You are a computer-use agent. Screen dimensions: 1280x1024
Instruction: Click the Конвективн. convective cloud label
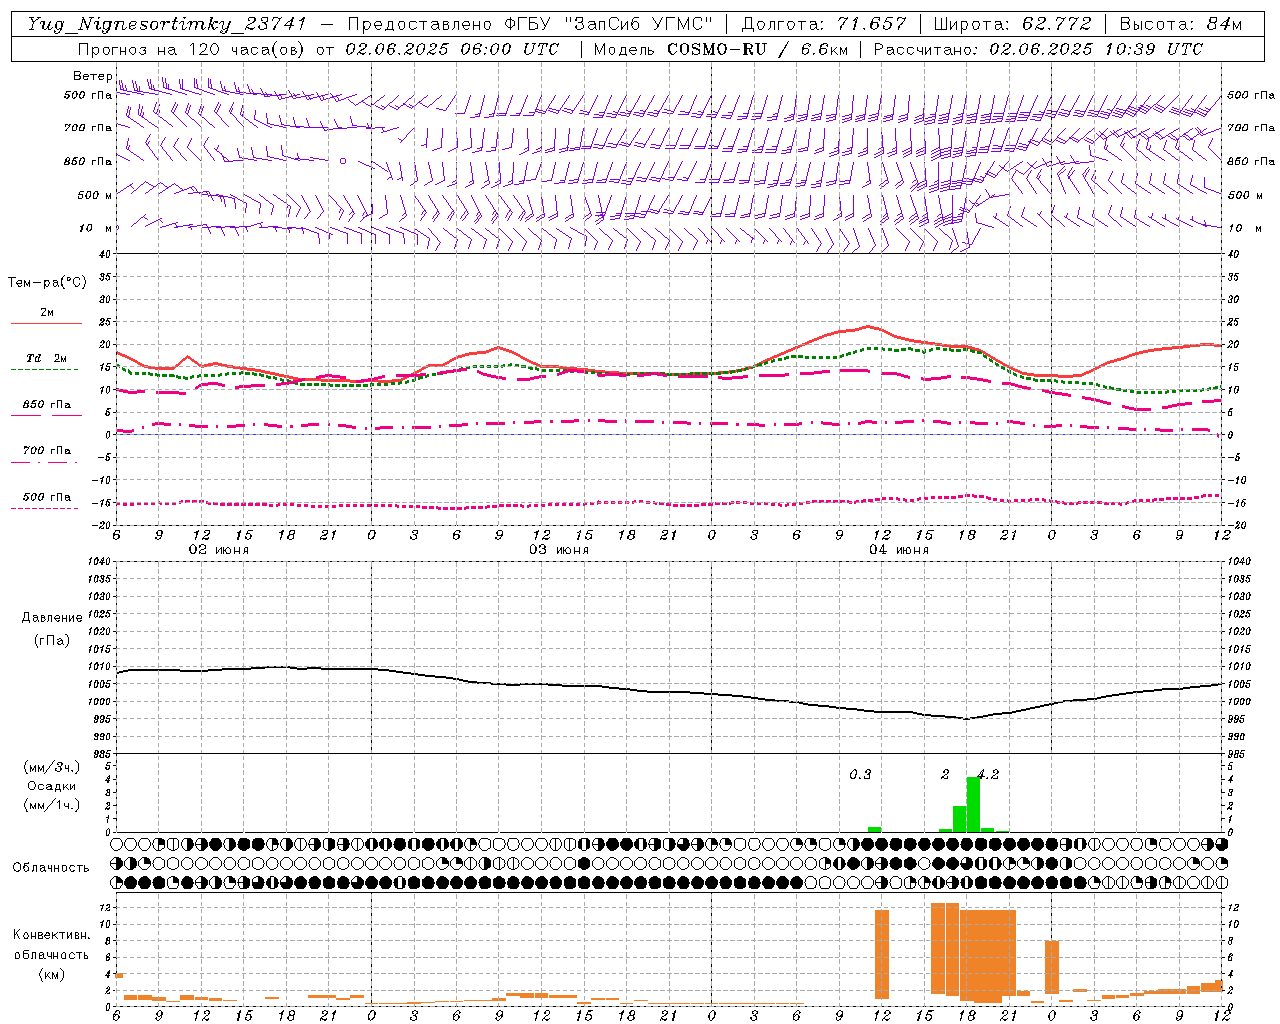(x=51, y=935)
